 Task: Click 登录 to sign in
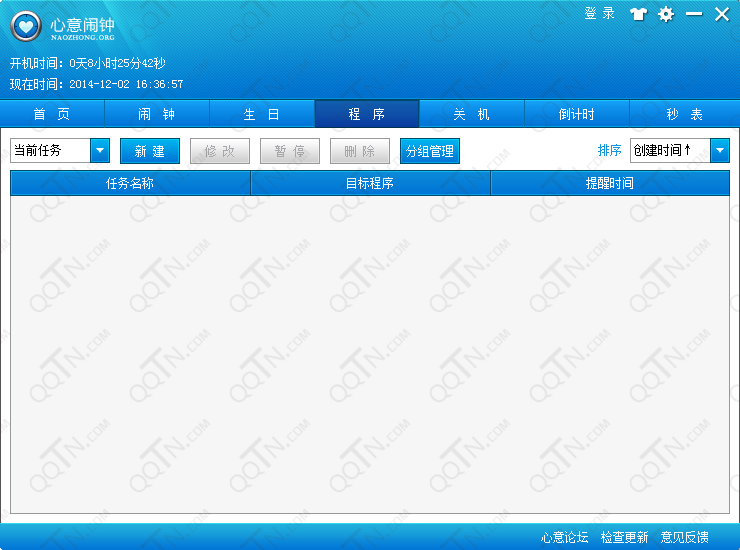[x=599, y=14]
